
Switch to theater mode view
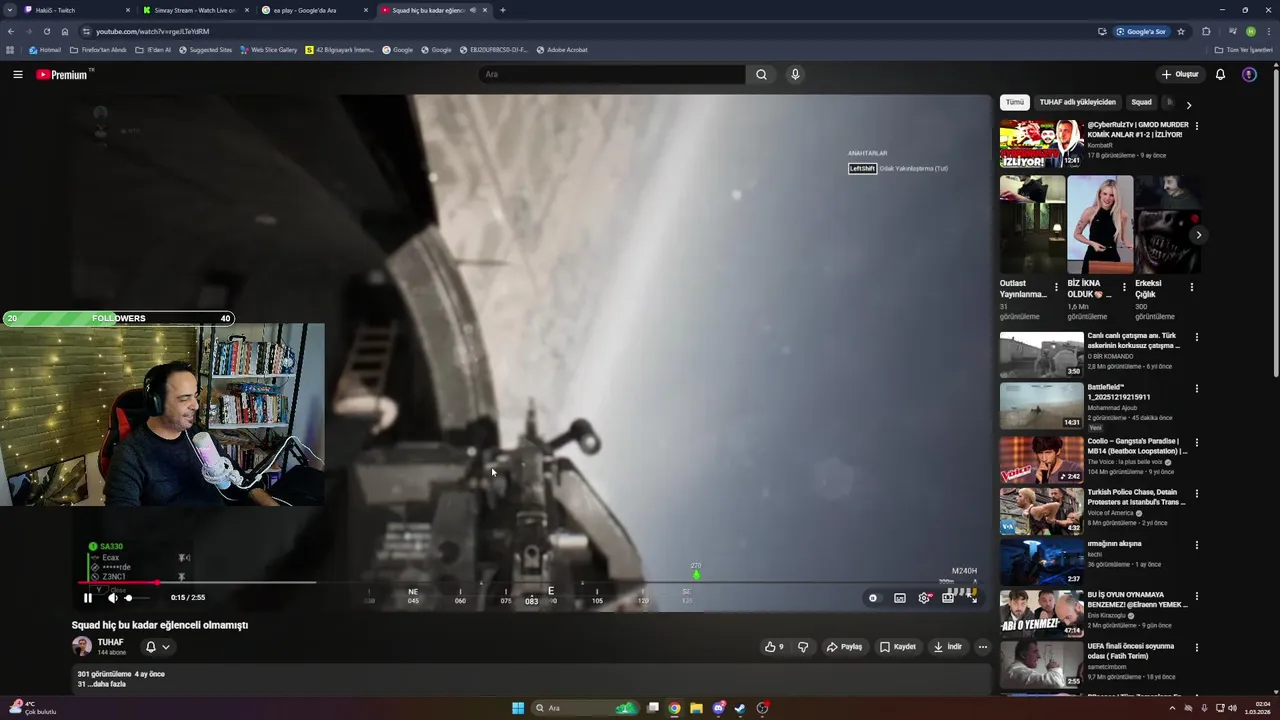click(948, 598)
